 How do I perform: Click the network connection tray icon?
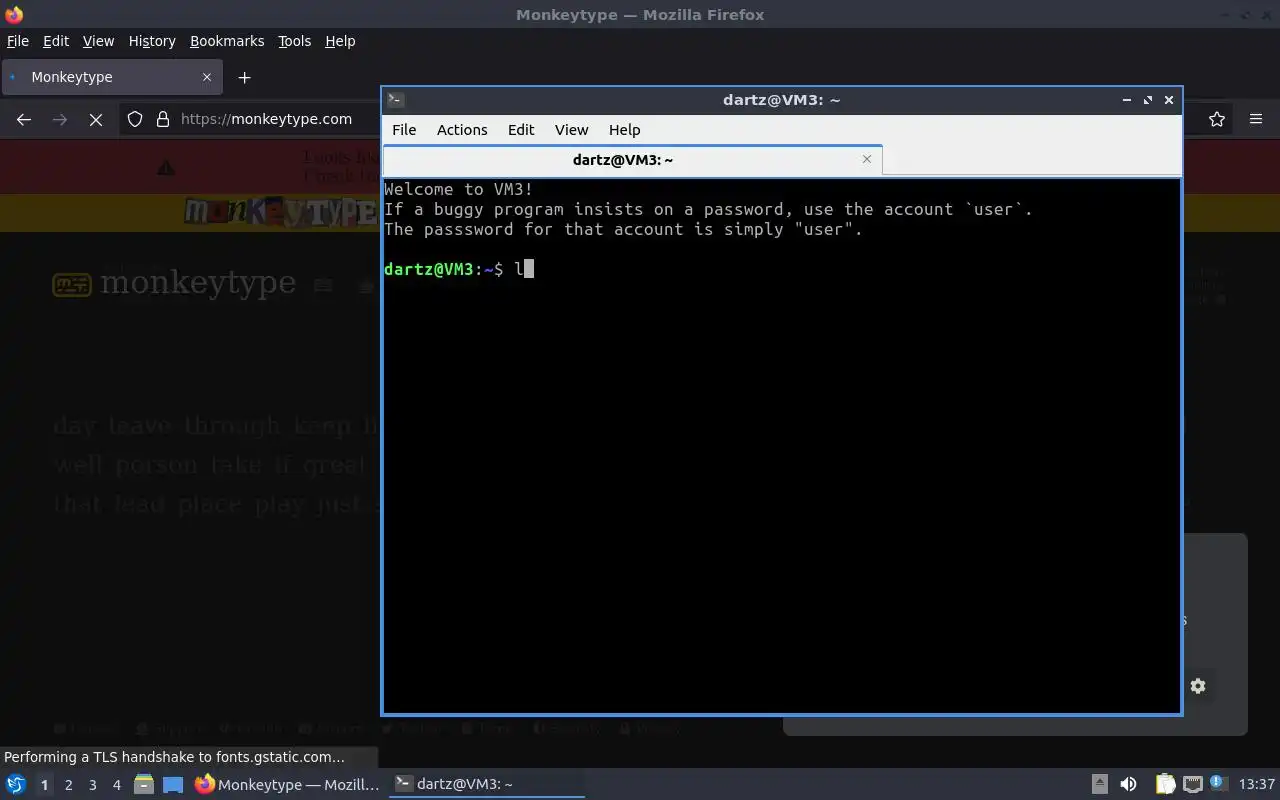(x=1192, y=784)
